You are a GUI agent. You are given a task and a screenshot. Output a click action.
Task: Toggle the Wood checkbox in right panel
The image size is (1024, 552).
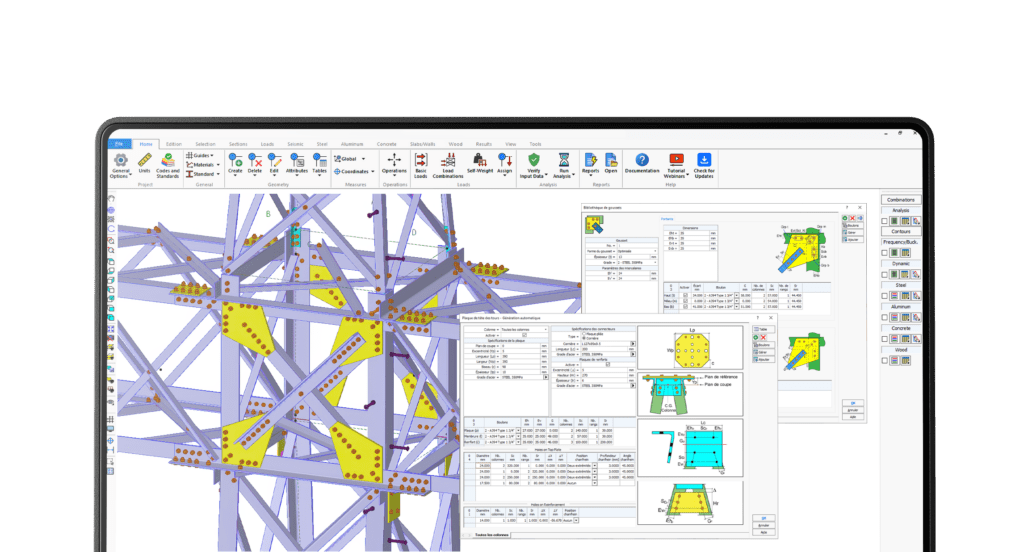tap(885, 361)
